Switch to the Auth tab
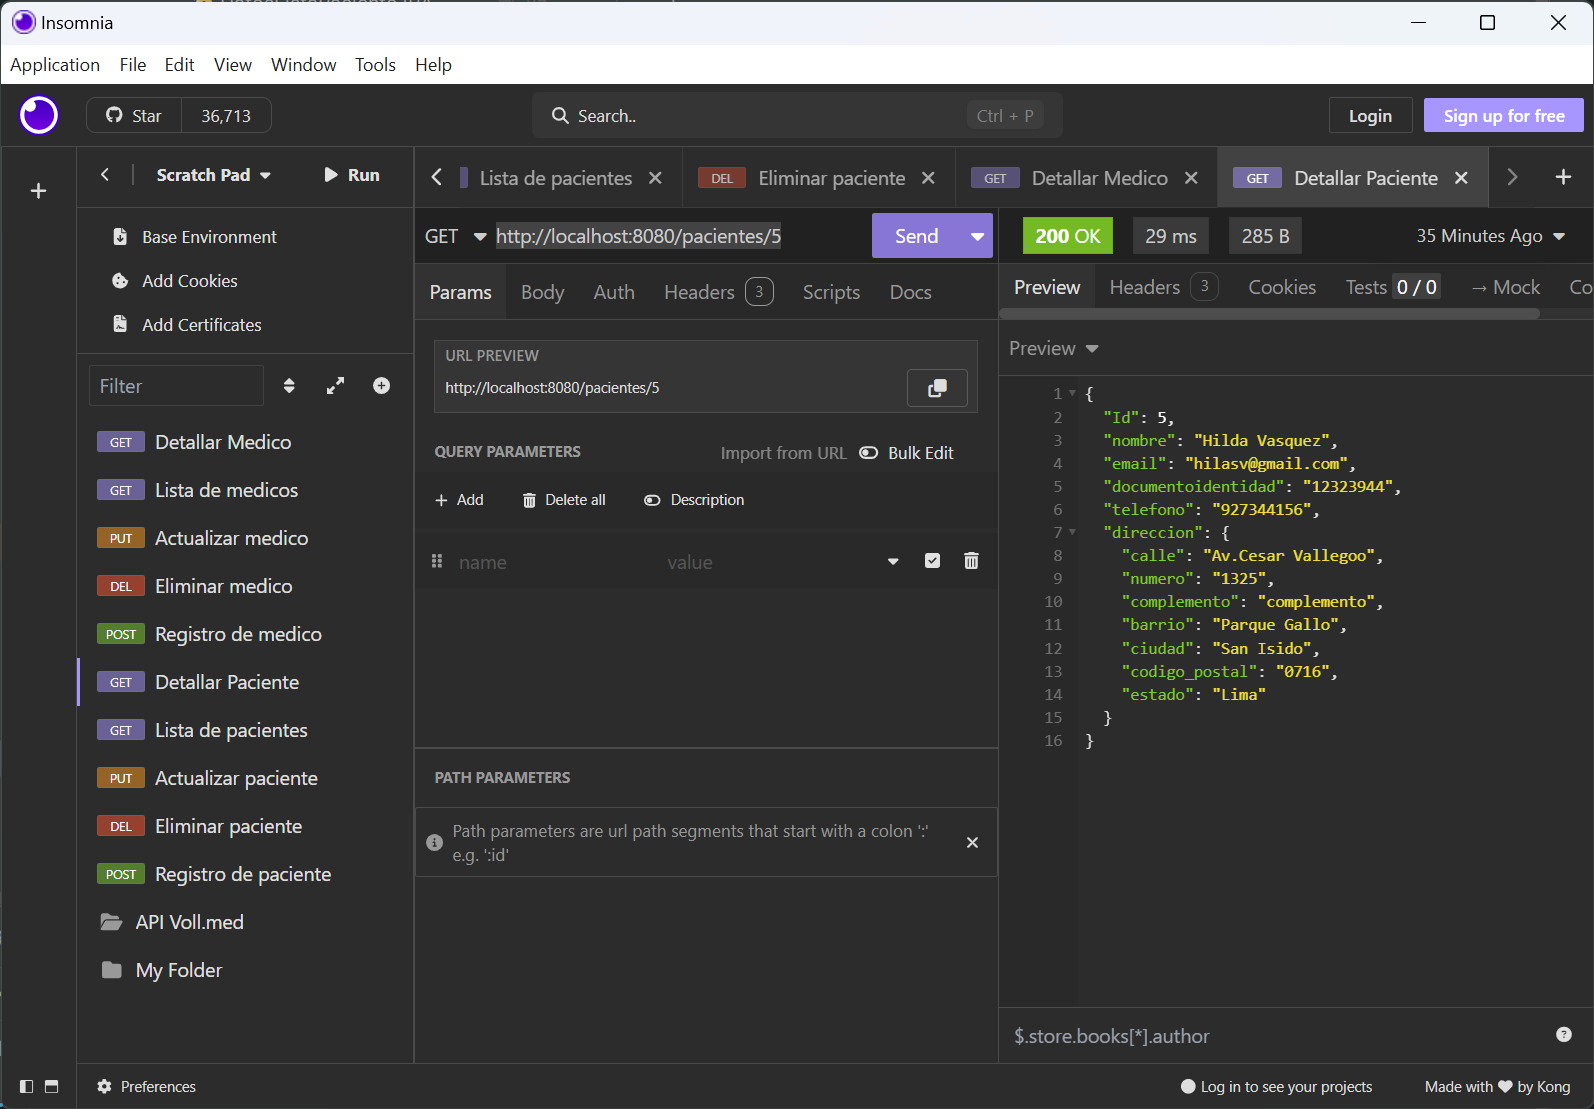This screenshot has width=1594, height=1109. (x=614, y=292)
